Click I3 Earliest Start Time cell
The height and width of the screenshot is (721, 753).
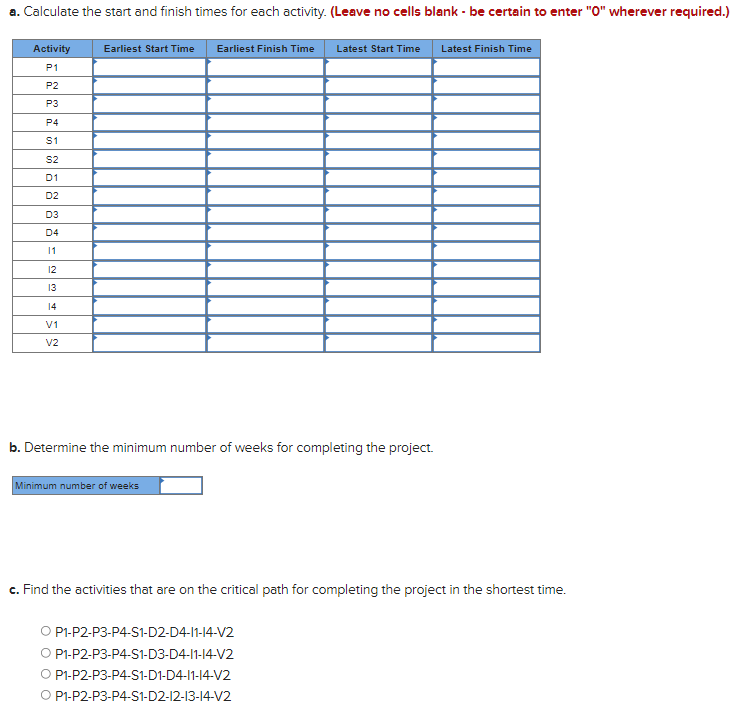click(x=149, y=288)
